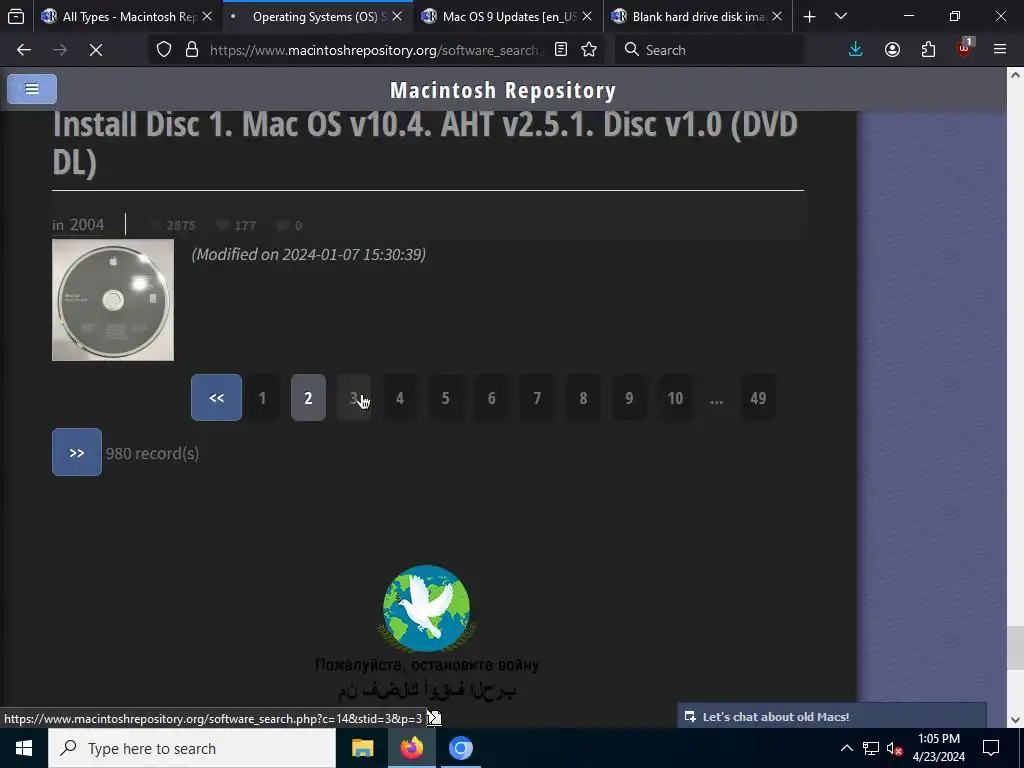
Task: Go to results page 1
Action: pyautogui.click(x=262, y=398)
